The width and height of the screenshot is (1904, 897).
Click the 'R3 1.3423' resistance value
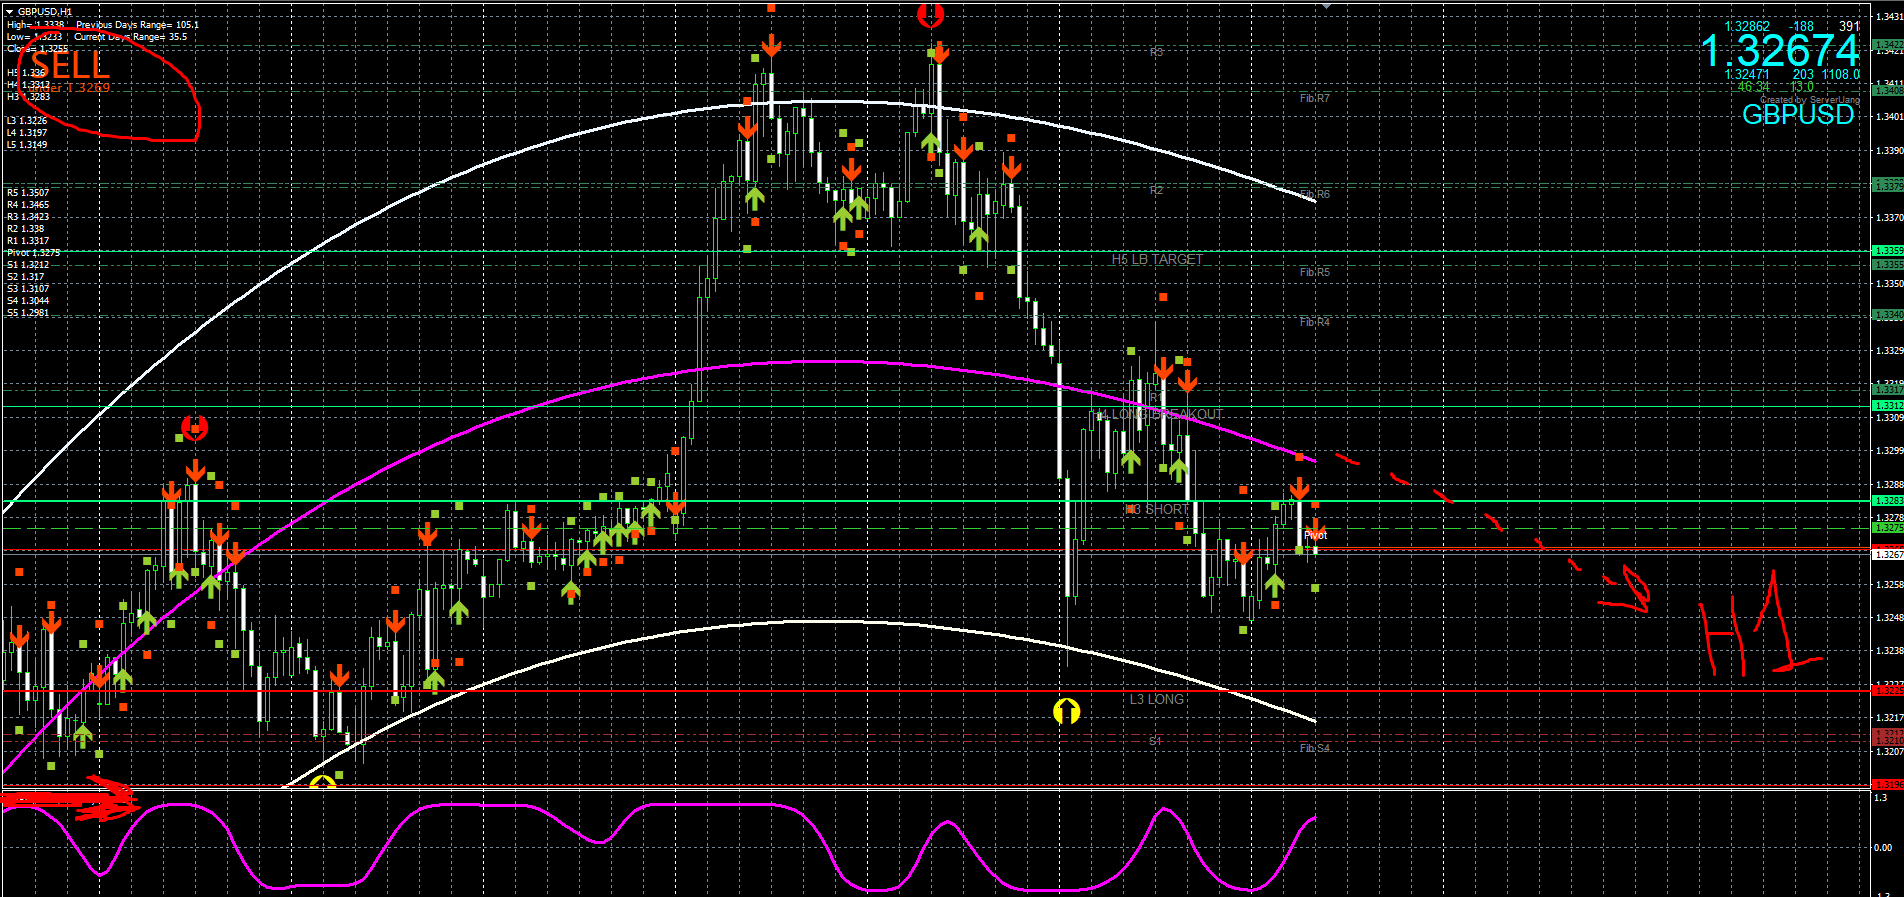click(28, 217)
